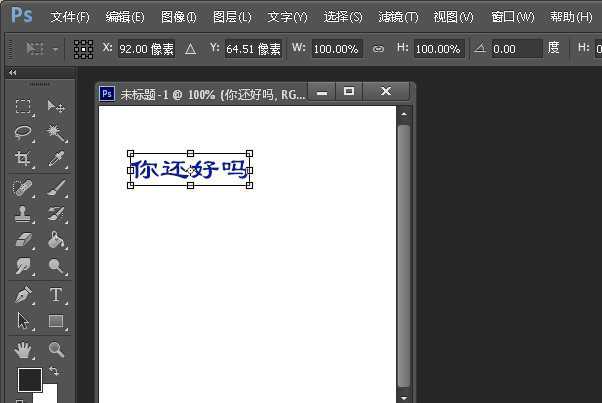Viewport: 602px width, 403px height.
Task: Toggle the maintain aspect ratio link
Action: click(x=377, y=49)
